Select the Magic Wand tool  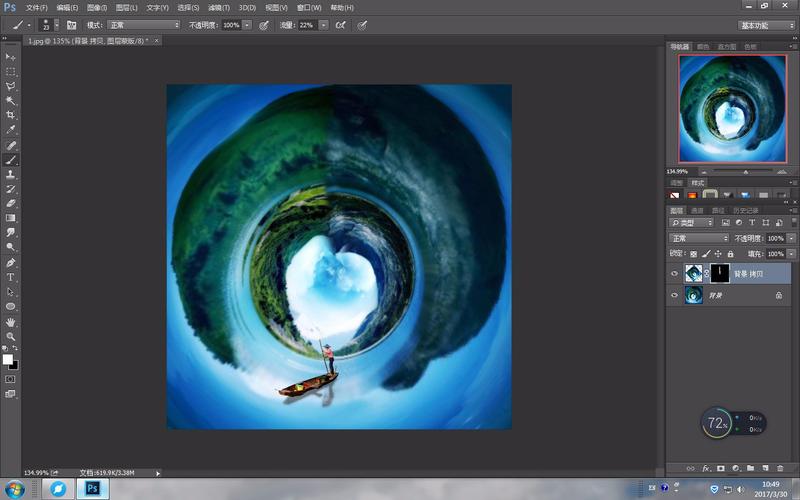pos(10,101)
